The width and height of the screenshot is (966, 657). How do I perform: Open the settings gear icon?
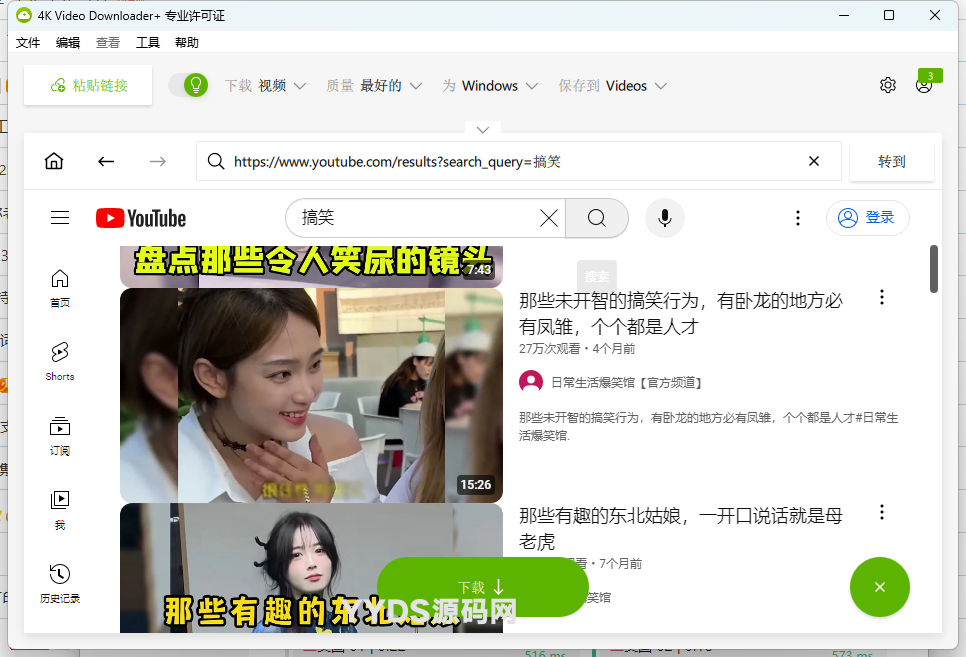coord(887,85)
